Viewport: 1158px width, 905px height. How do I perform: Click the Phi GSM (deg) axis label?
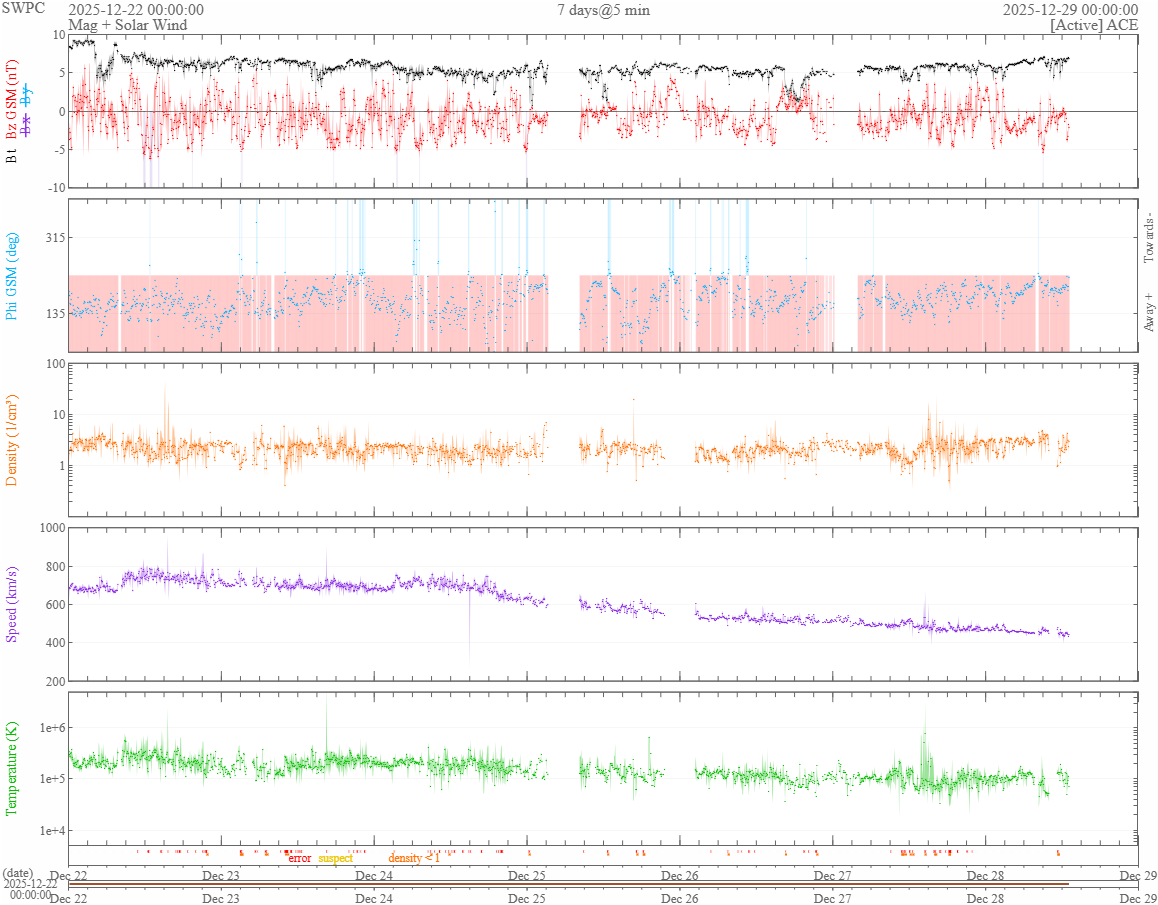pos(12,276)
